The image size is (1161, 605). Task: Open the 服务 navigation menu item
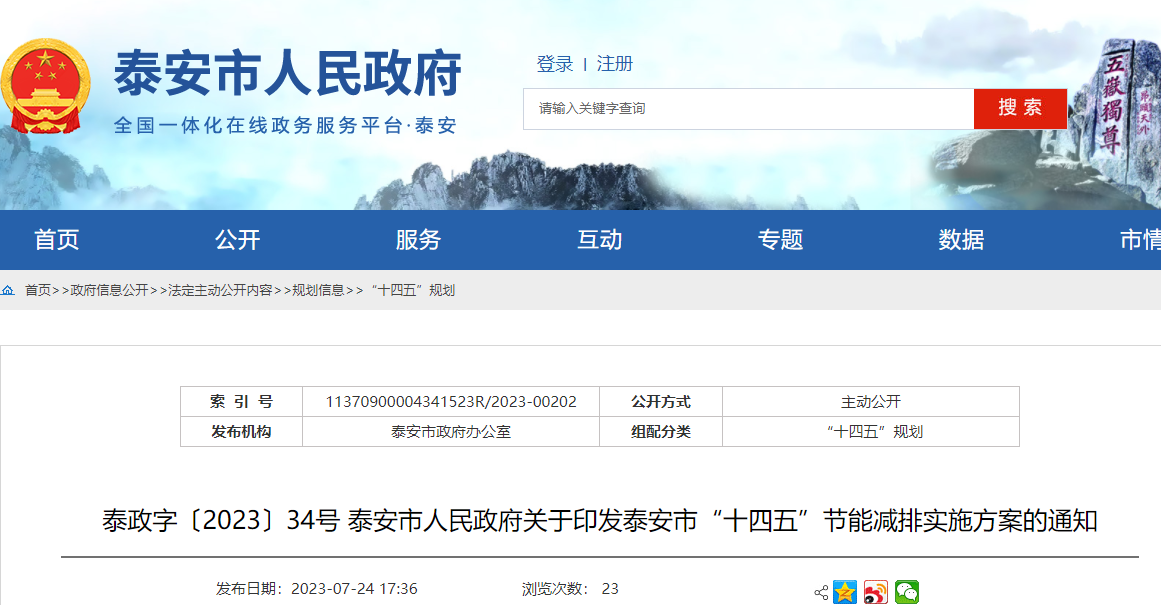click(418, 240)
